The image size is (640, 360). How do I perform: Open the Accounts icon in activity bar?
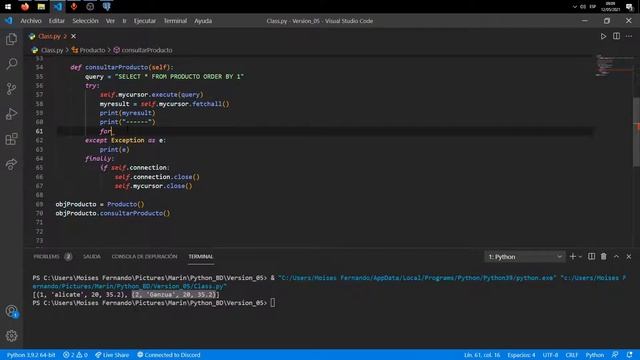(11, 311)
